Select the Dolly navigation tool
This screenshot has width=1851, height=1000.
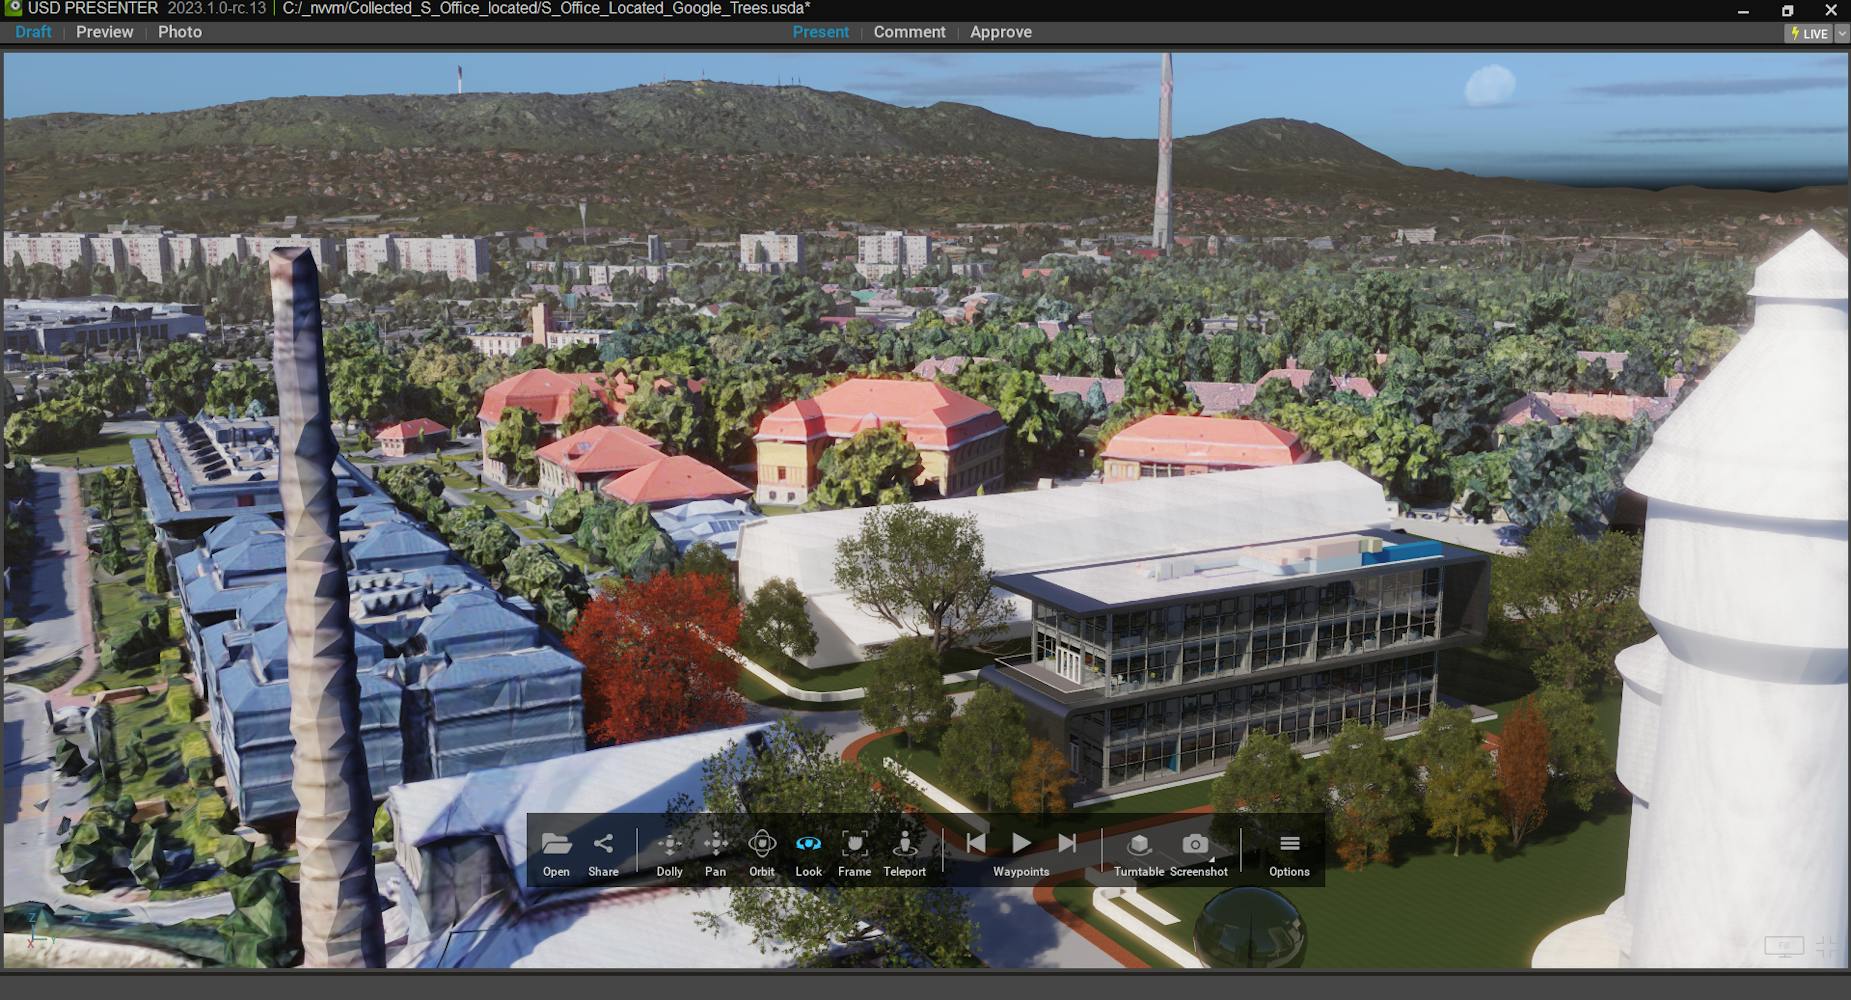[x=669, y=845]
